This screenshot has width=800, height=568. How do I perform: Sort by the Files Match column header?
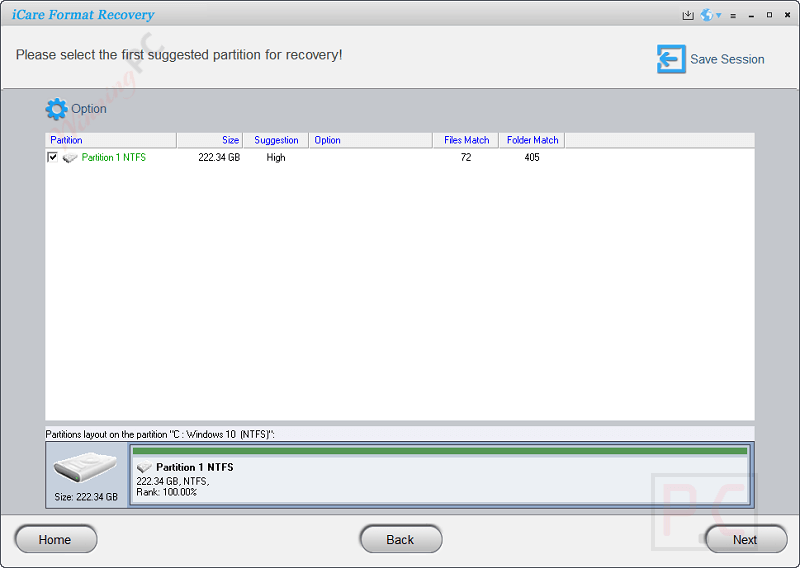(x=465, y=140)
